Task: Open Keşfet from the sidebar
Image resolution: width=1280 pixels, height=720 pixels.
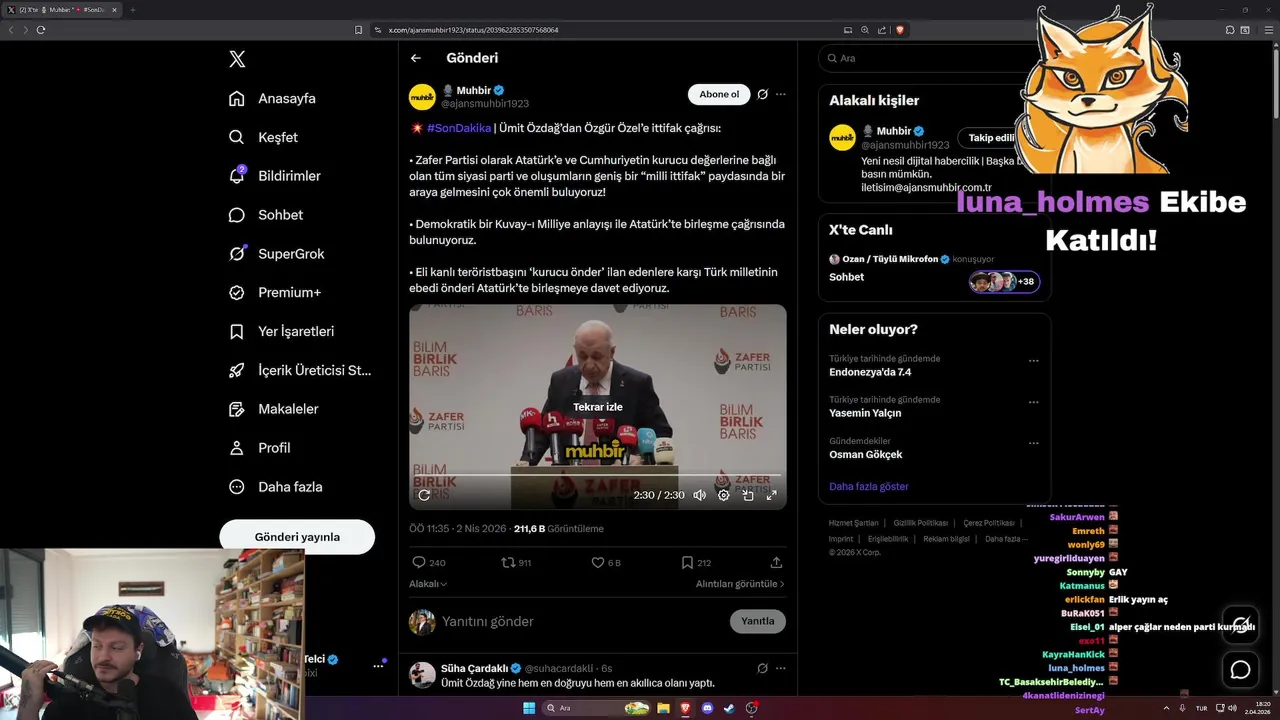Action: 263,137
